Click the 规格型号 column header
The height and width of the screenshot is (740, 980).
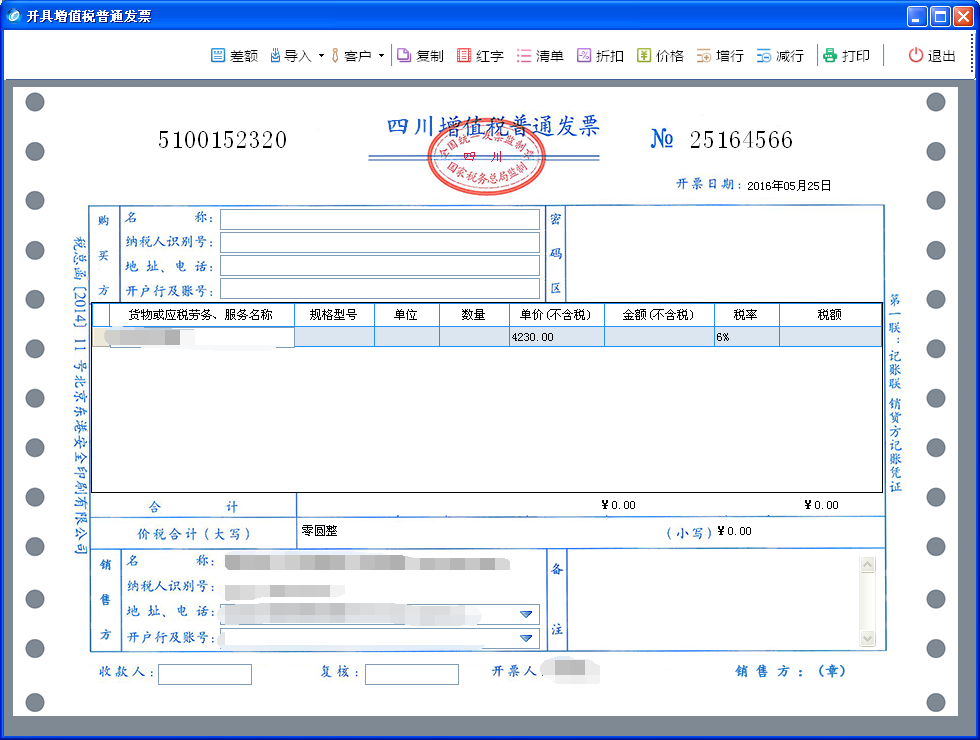click(x=334, y=315)
